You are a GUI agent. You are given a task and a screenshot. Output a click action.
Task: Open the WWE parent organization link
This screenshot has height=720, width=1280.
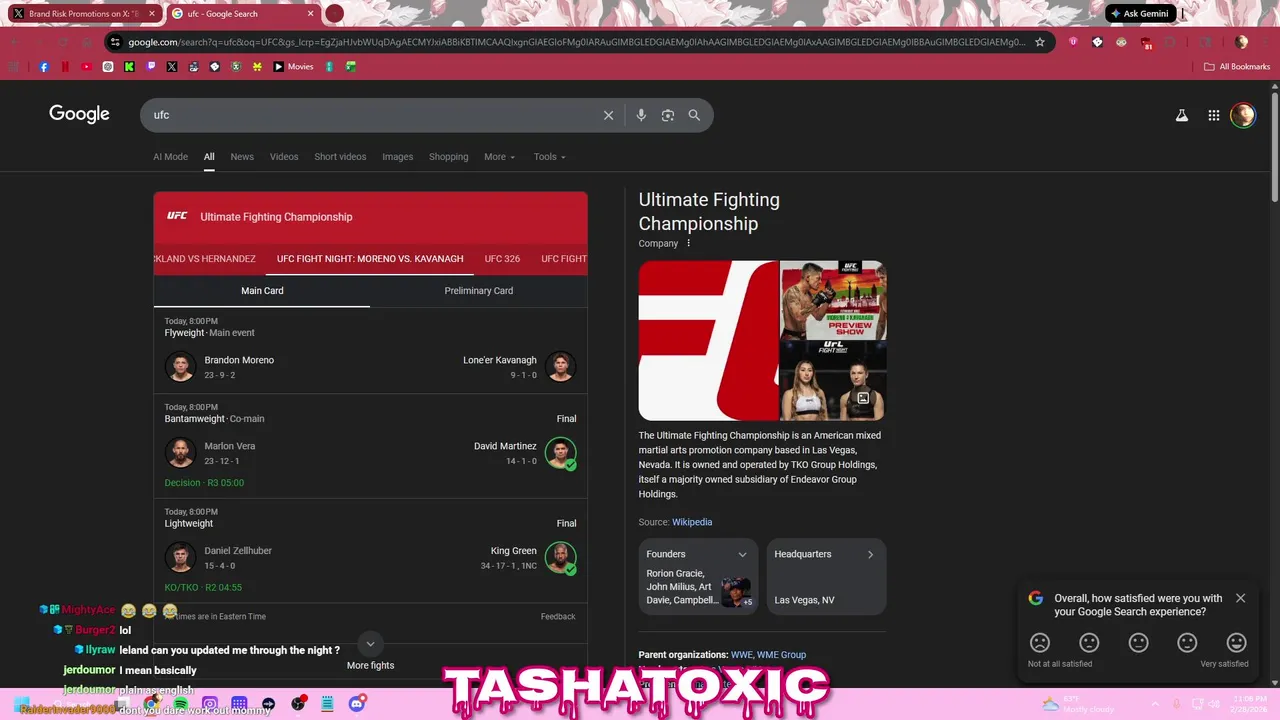741,655
